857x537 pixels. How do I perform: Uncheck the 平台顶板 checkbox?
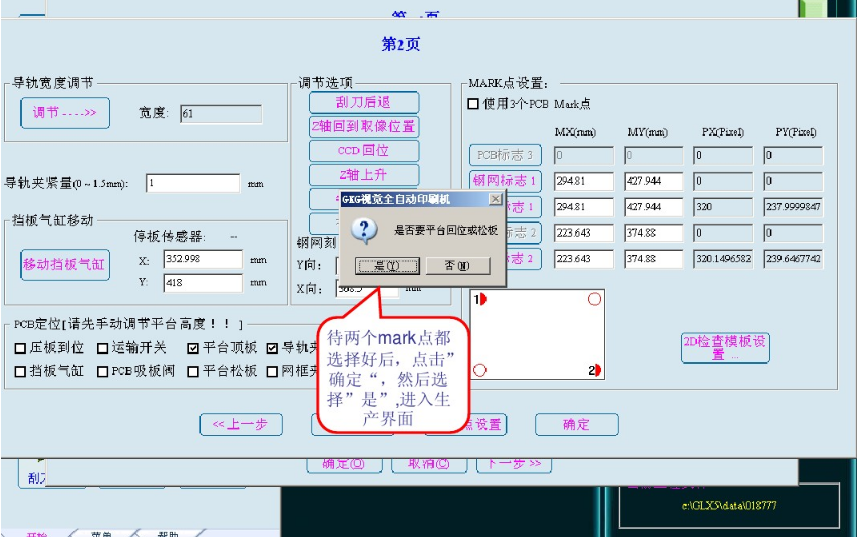(x=194, y=349)
